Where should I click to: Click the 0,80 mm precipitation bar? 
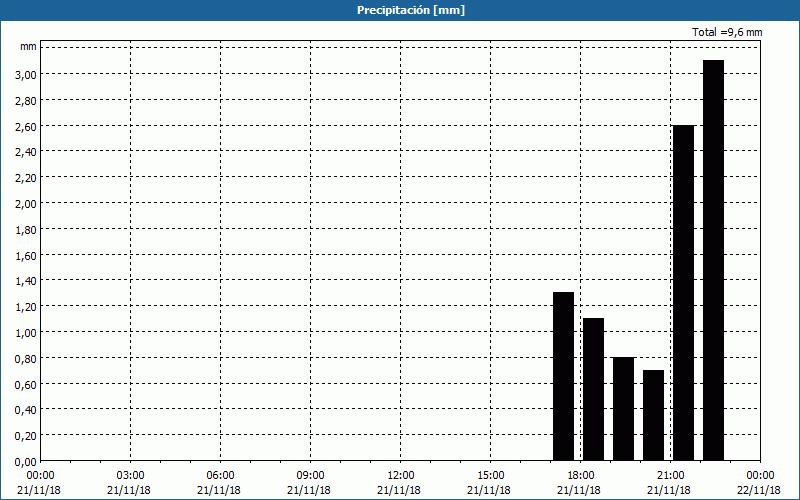623,409
